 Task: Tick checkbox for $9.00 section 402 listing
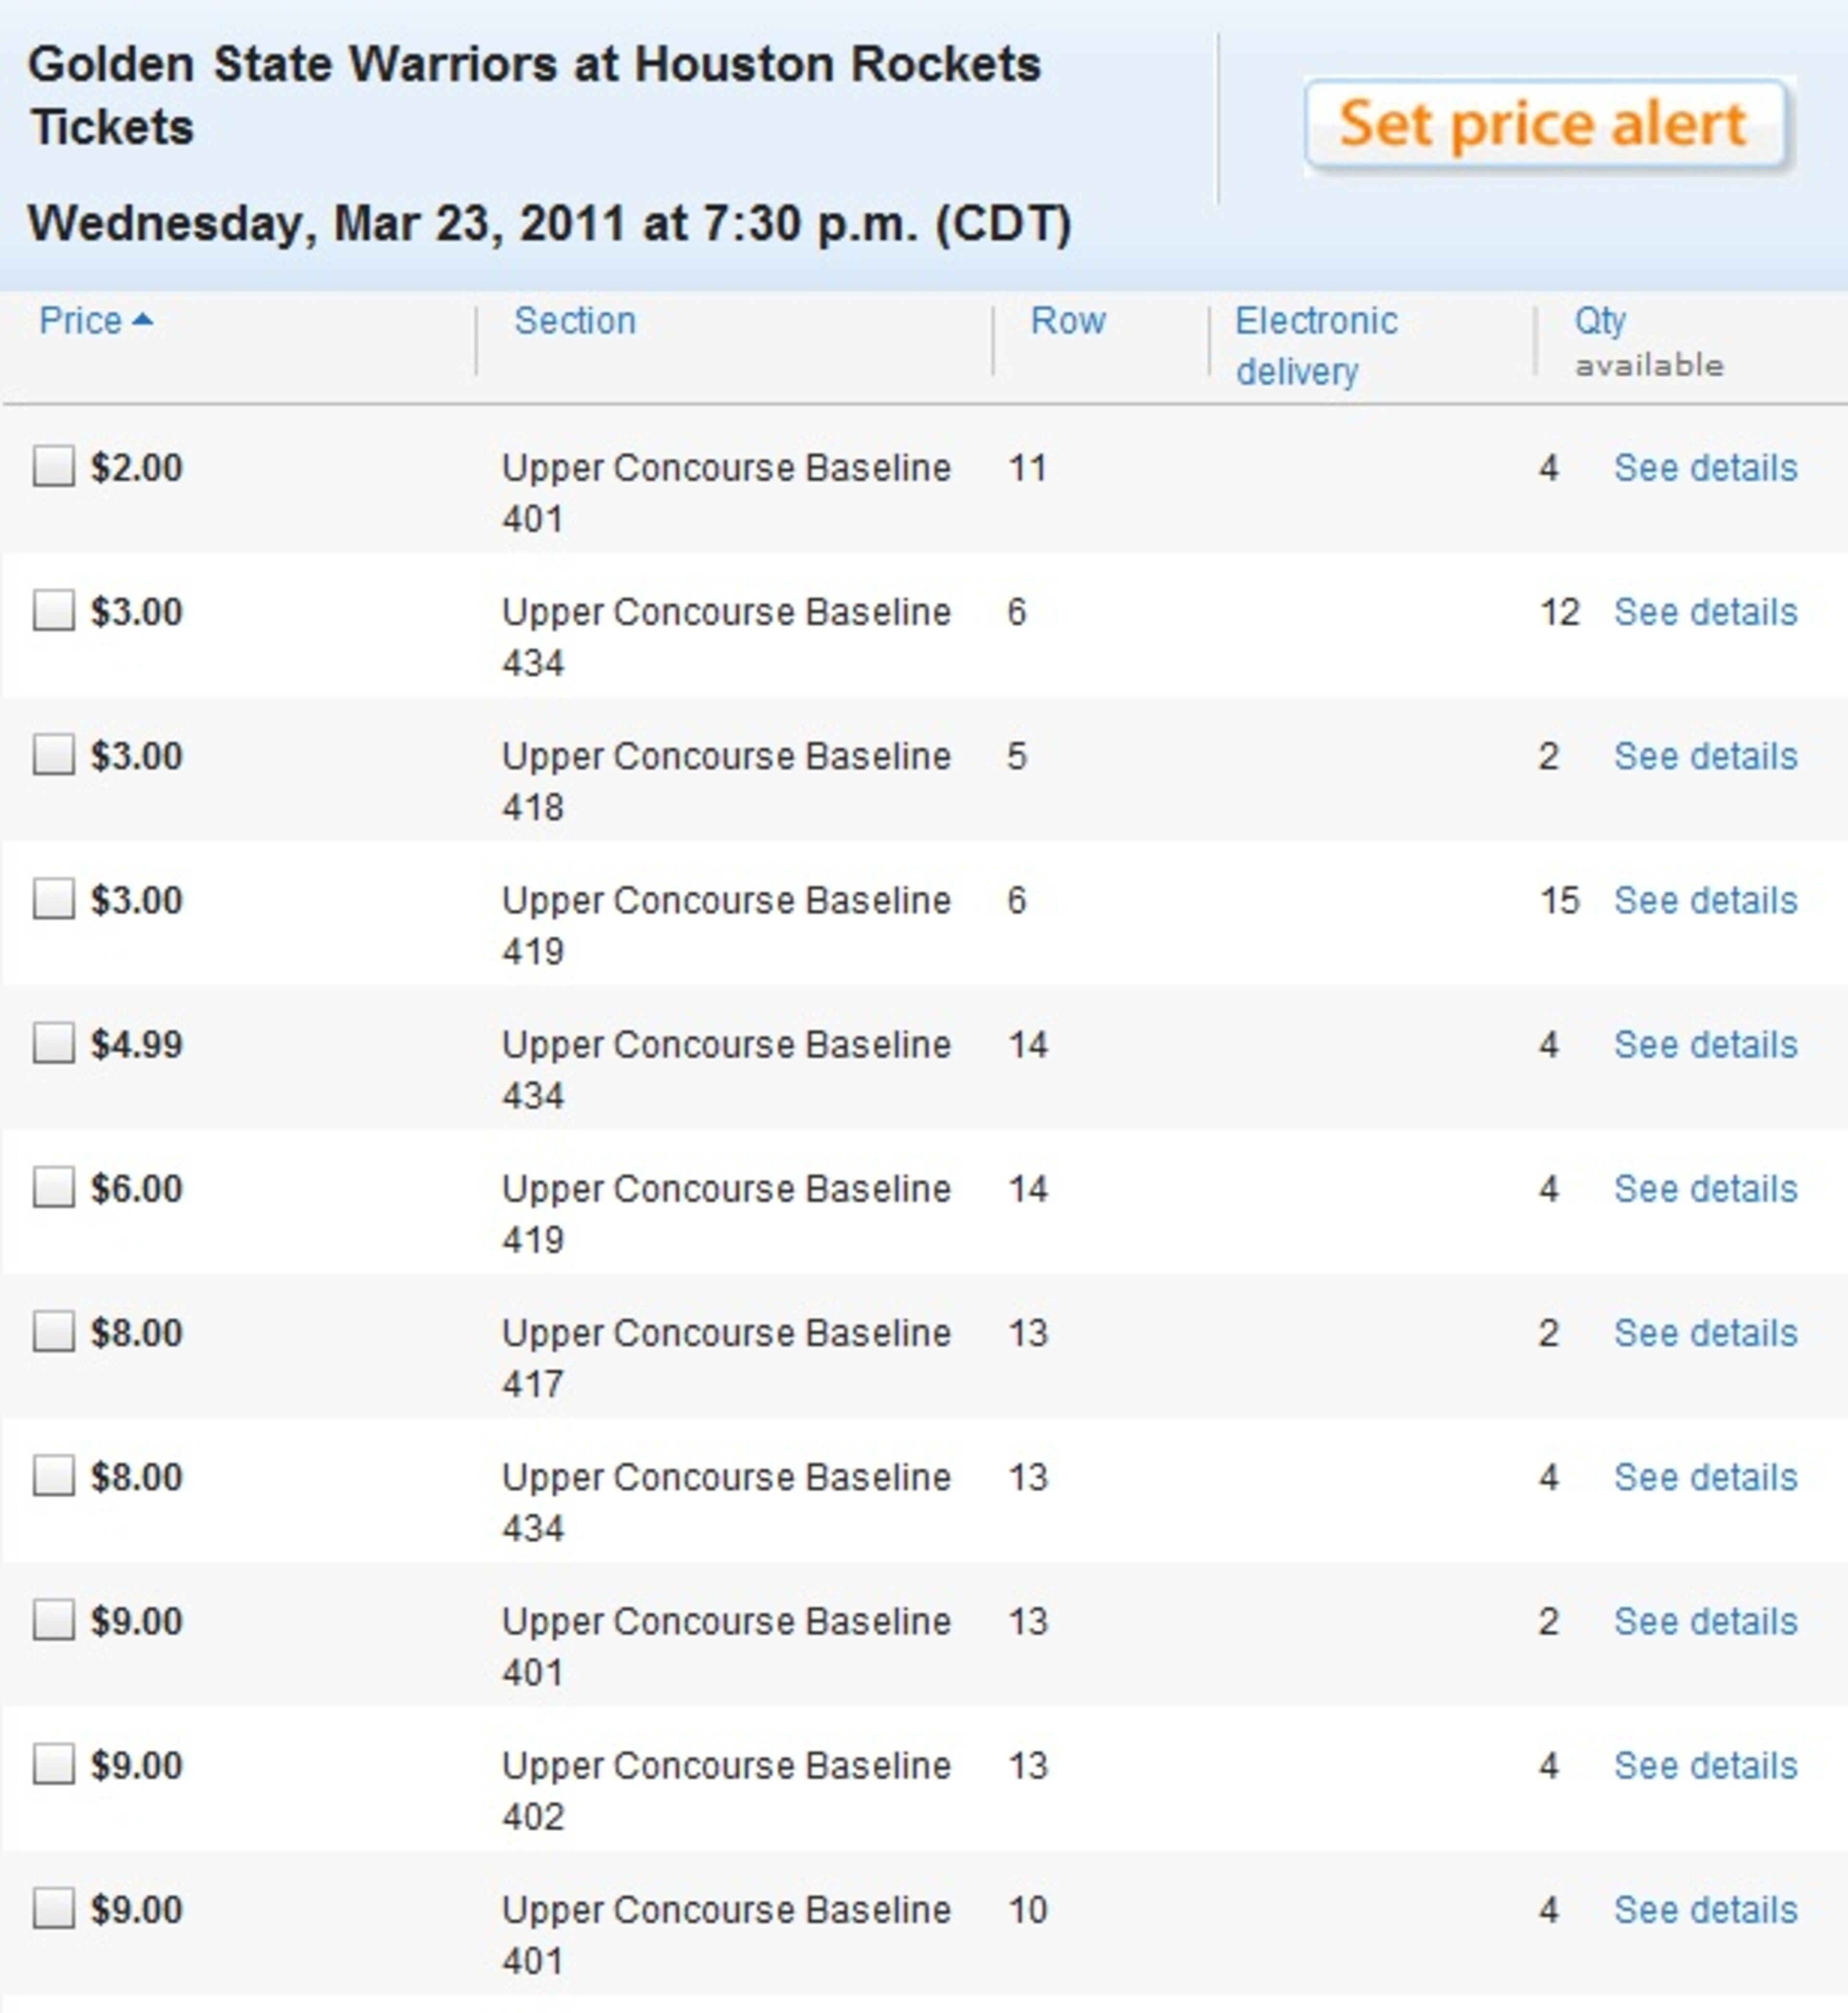pyautogui.click(x=54, y=1763)
